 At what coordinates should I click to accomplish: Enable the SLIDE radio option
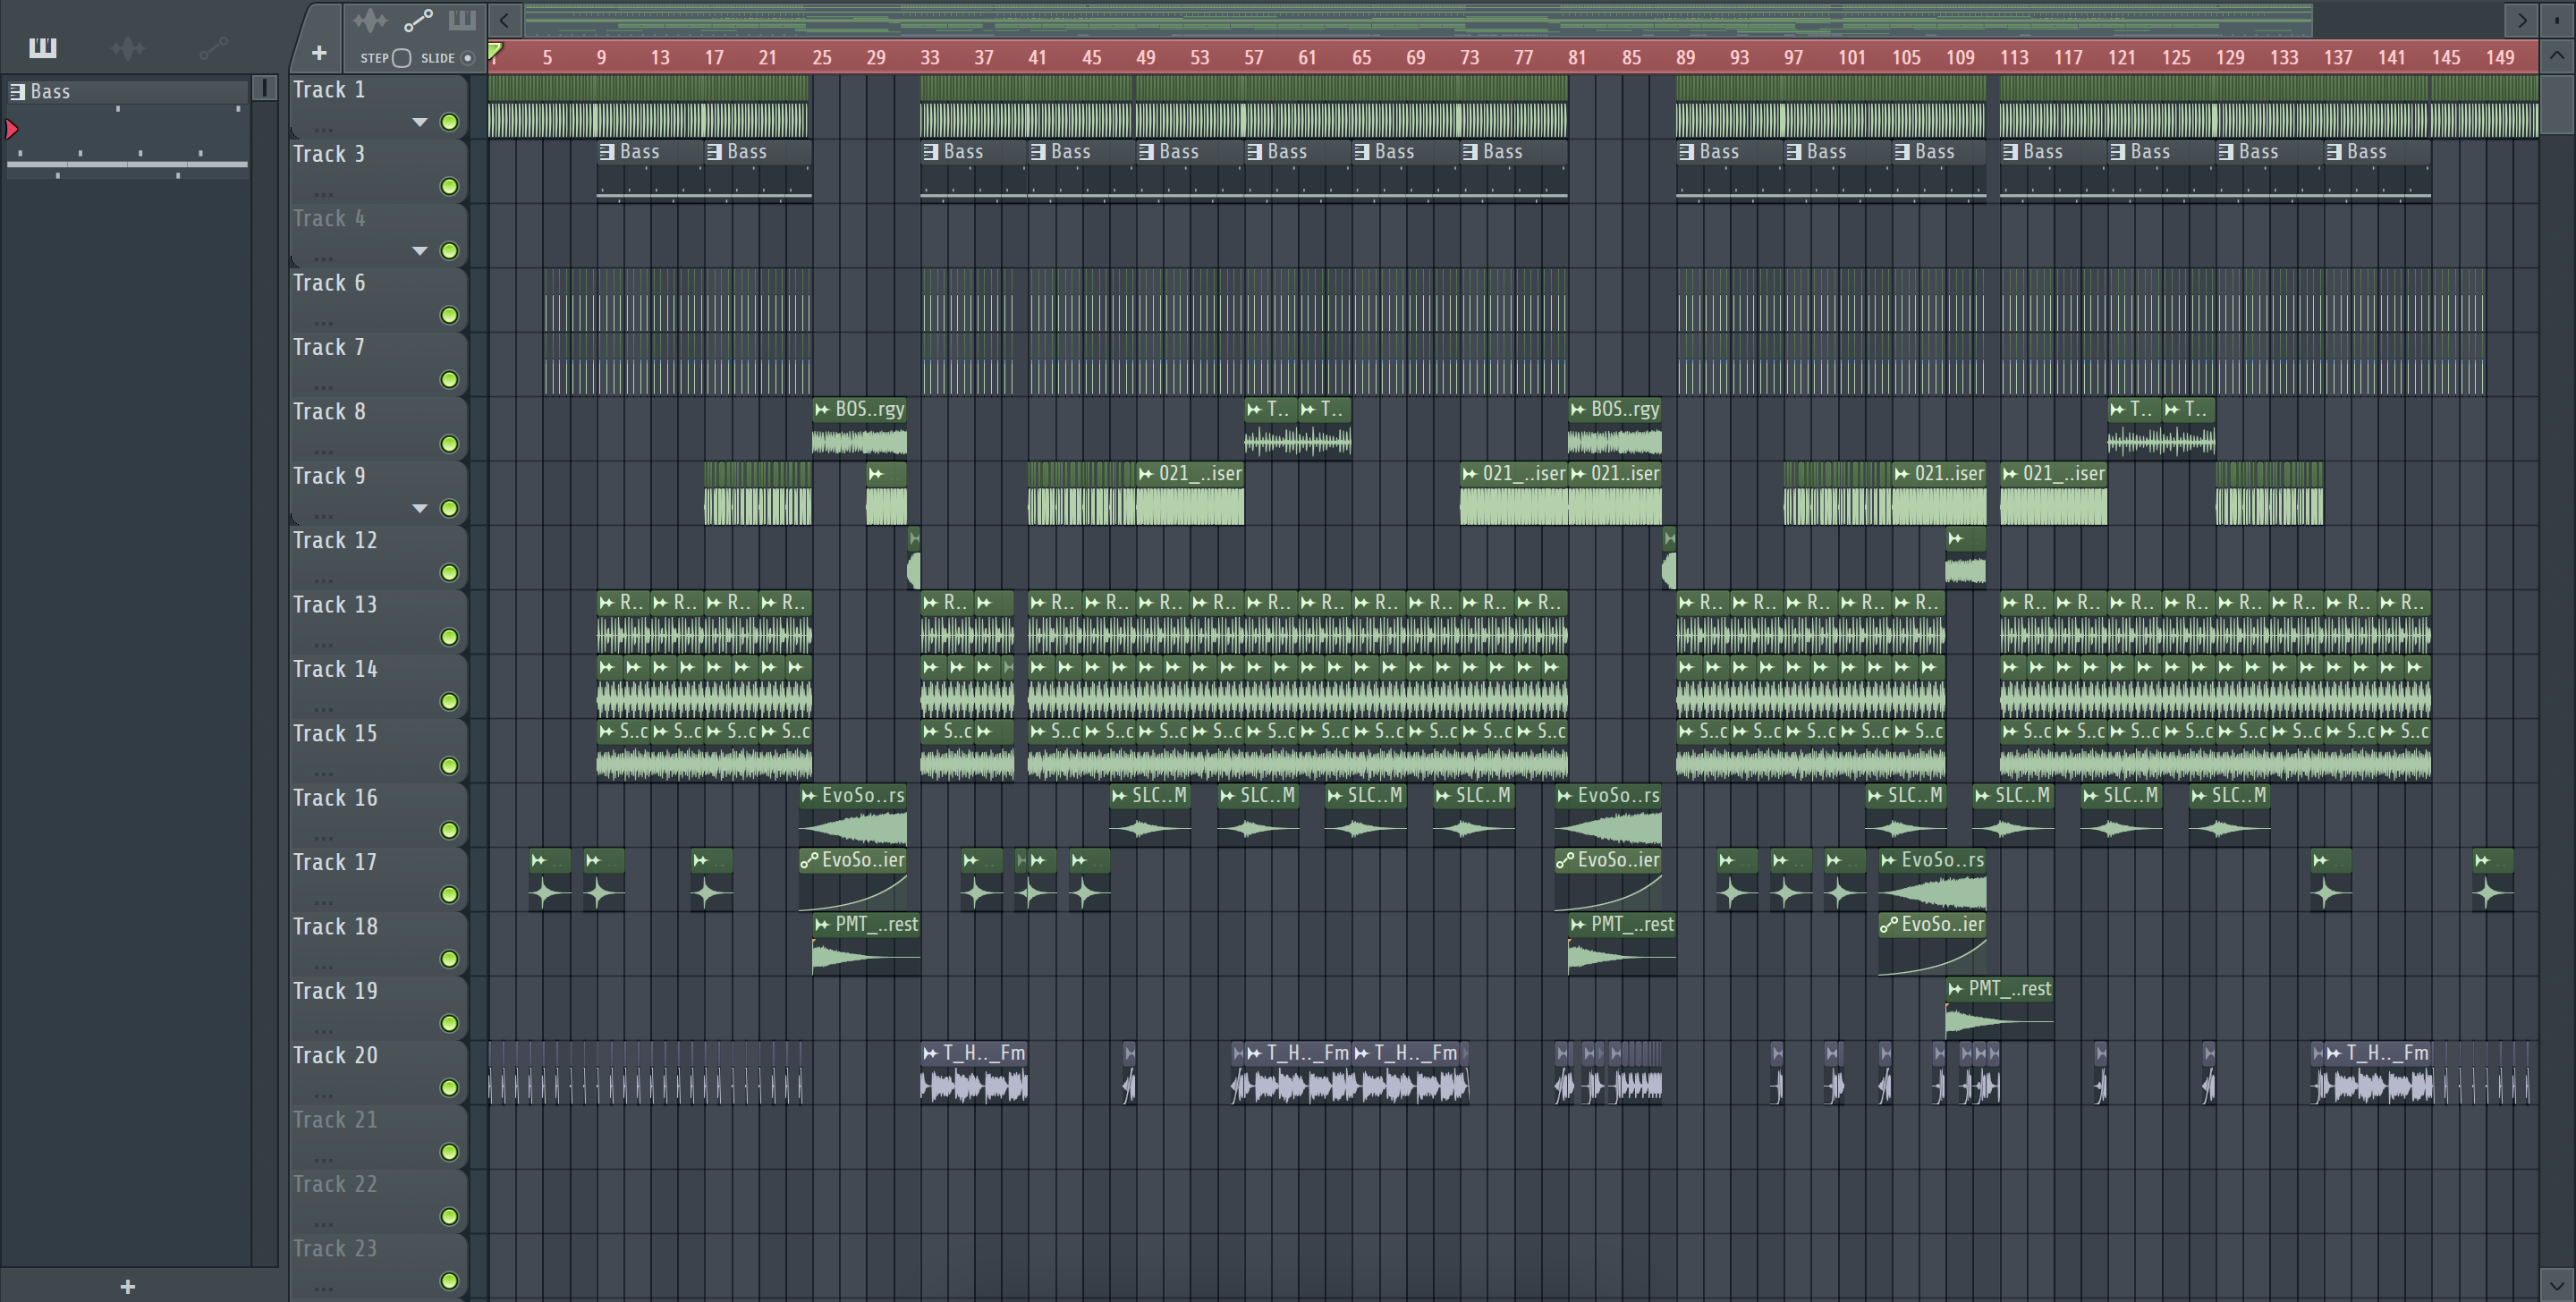pos(467,58)
